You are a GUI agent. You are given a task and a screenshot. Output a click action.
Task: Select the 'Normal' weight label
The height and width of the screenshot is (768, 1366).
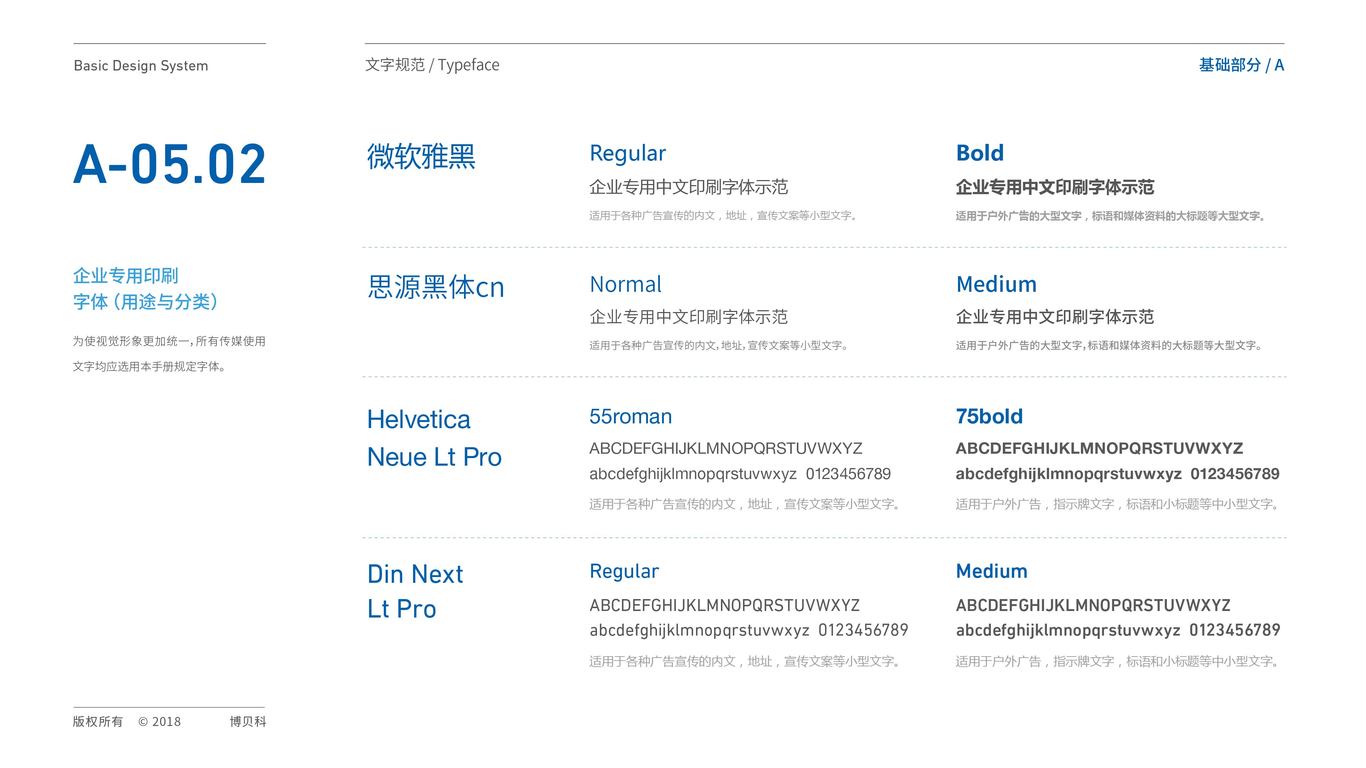[625, 284]
